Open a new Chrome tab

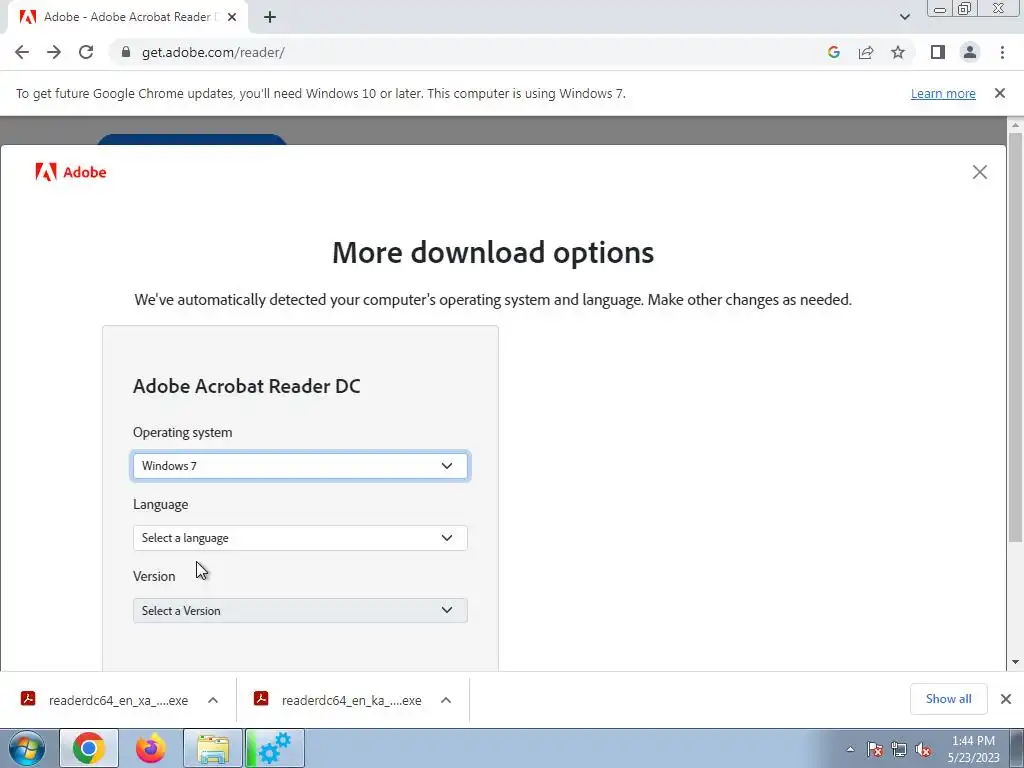[270, 17]
